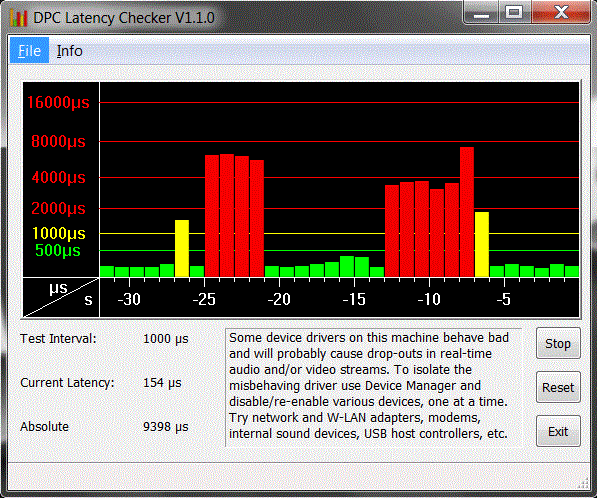The width and height of the screenshot is (597, 498).
Task: Click the -25 time axis label
Action: [204, 299]
